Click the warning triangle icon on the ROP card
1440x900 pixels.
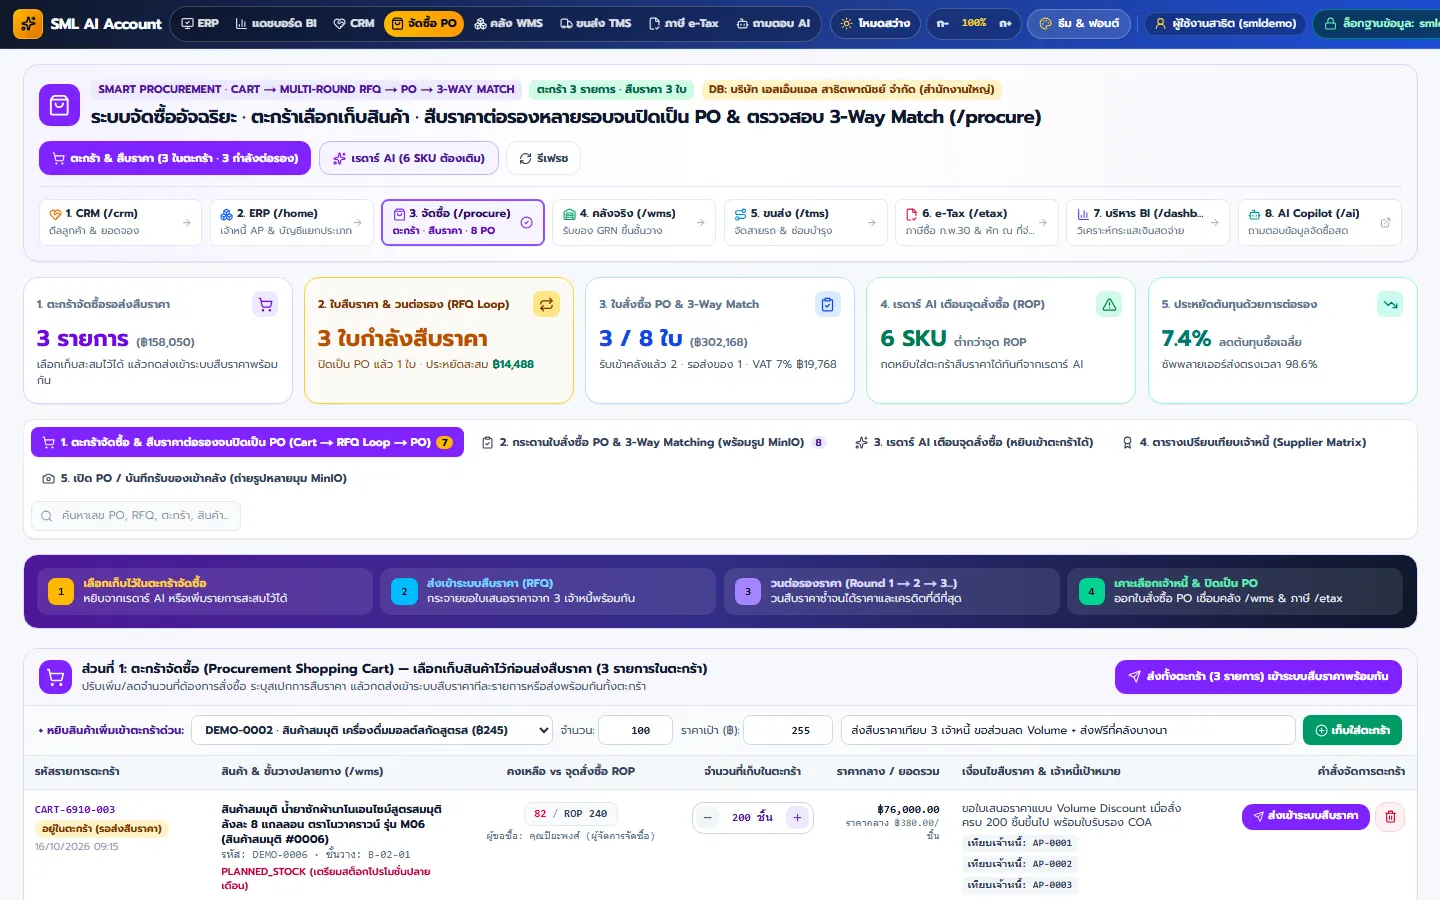[x=1109, y=305]
